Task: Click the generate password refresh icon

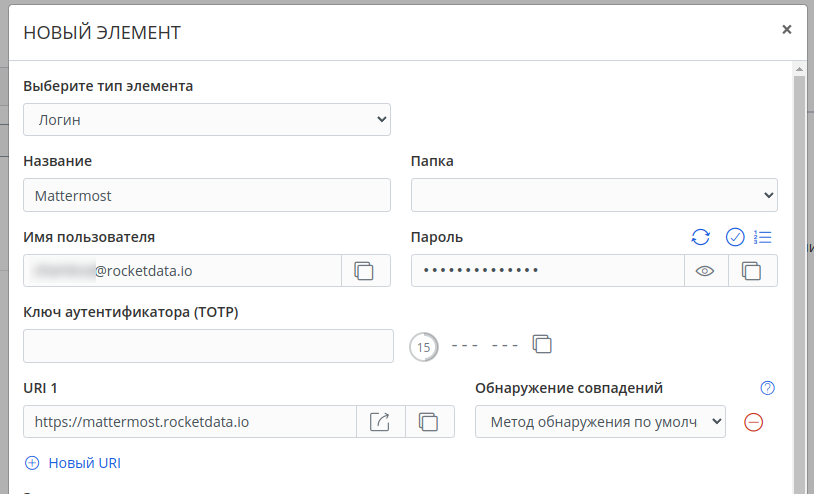Action: 701,237
